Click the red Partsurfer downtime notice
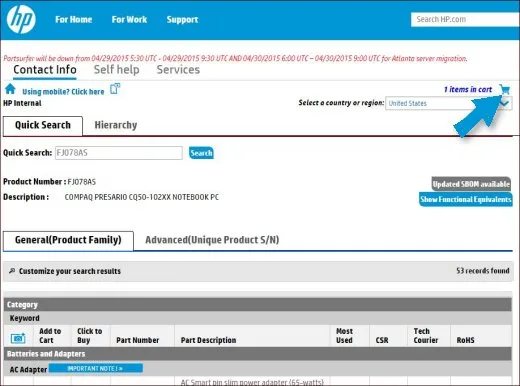This screenshot has height=386, width=520. click(235, 58)
